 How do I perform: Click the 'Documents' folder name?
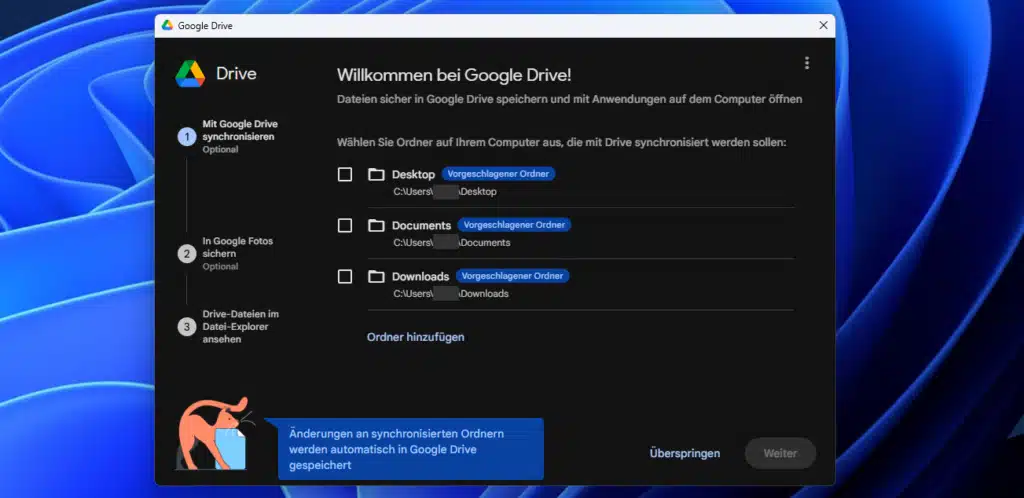point(421,225)
